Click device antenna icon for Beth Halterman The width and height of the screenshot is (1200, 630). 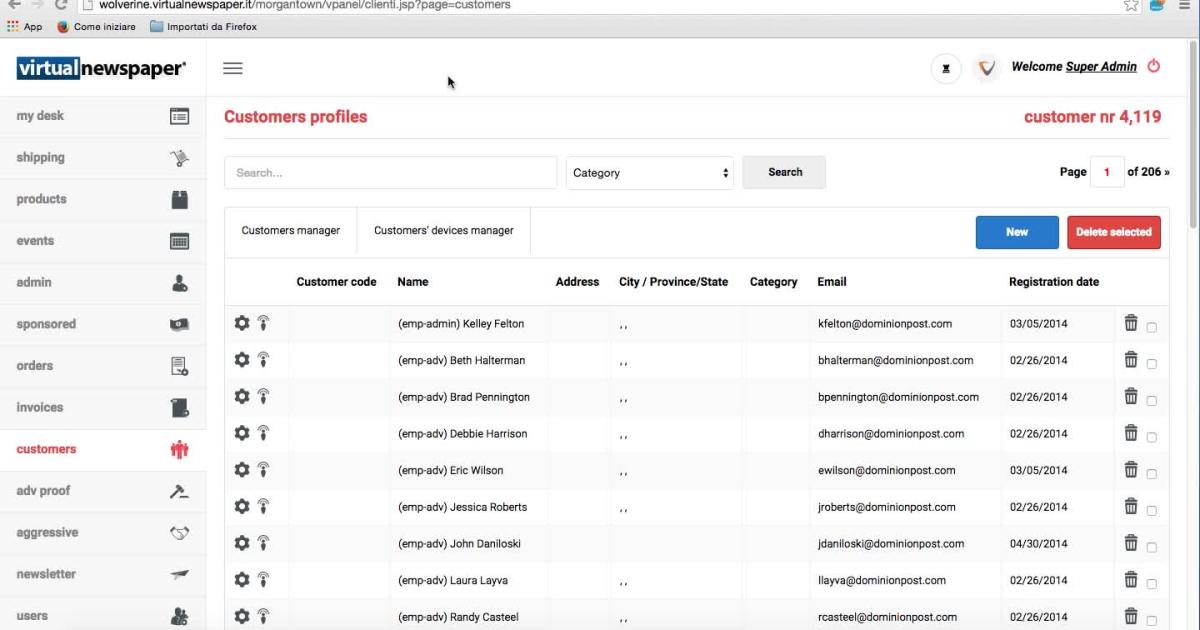click(x=263, y=360)
